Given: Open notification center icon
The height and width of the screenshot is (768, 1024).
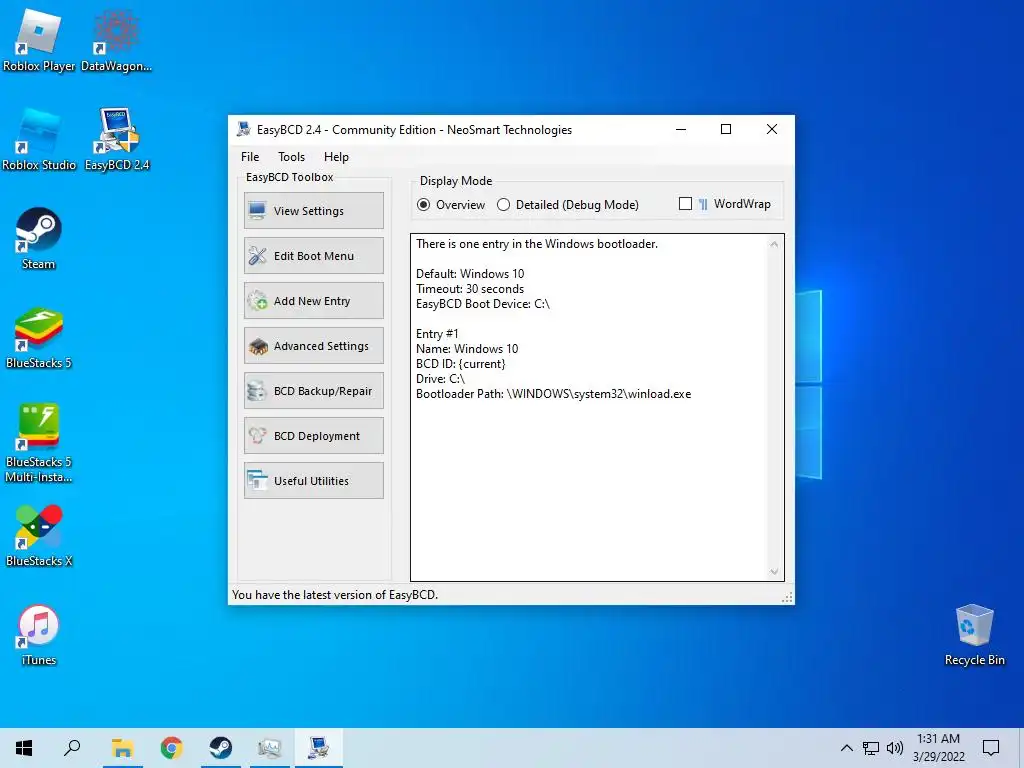Looking at the screenshot, I should click(991, 748).
